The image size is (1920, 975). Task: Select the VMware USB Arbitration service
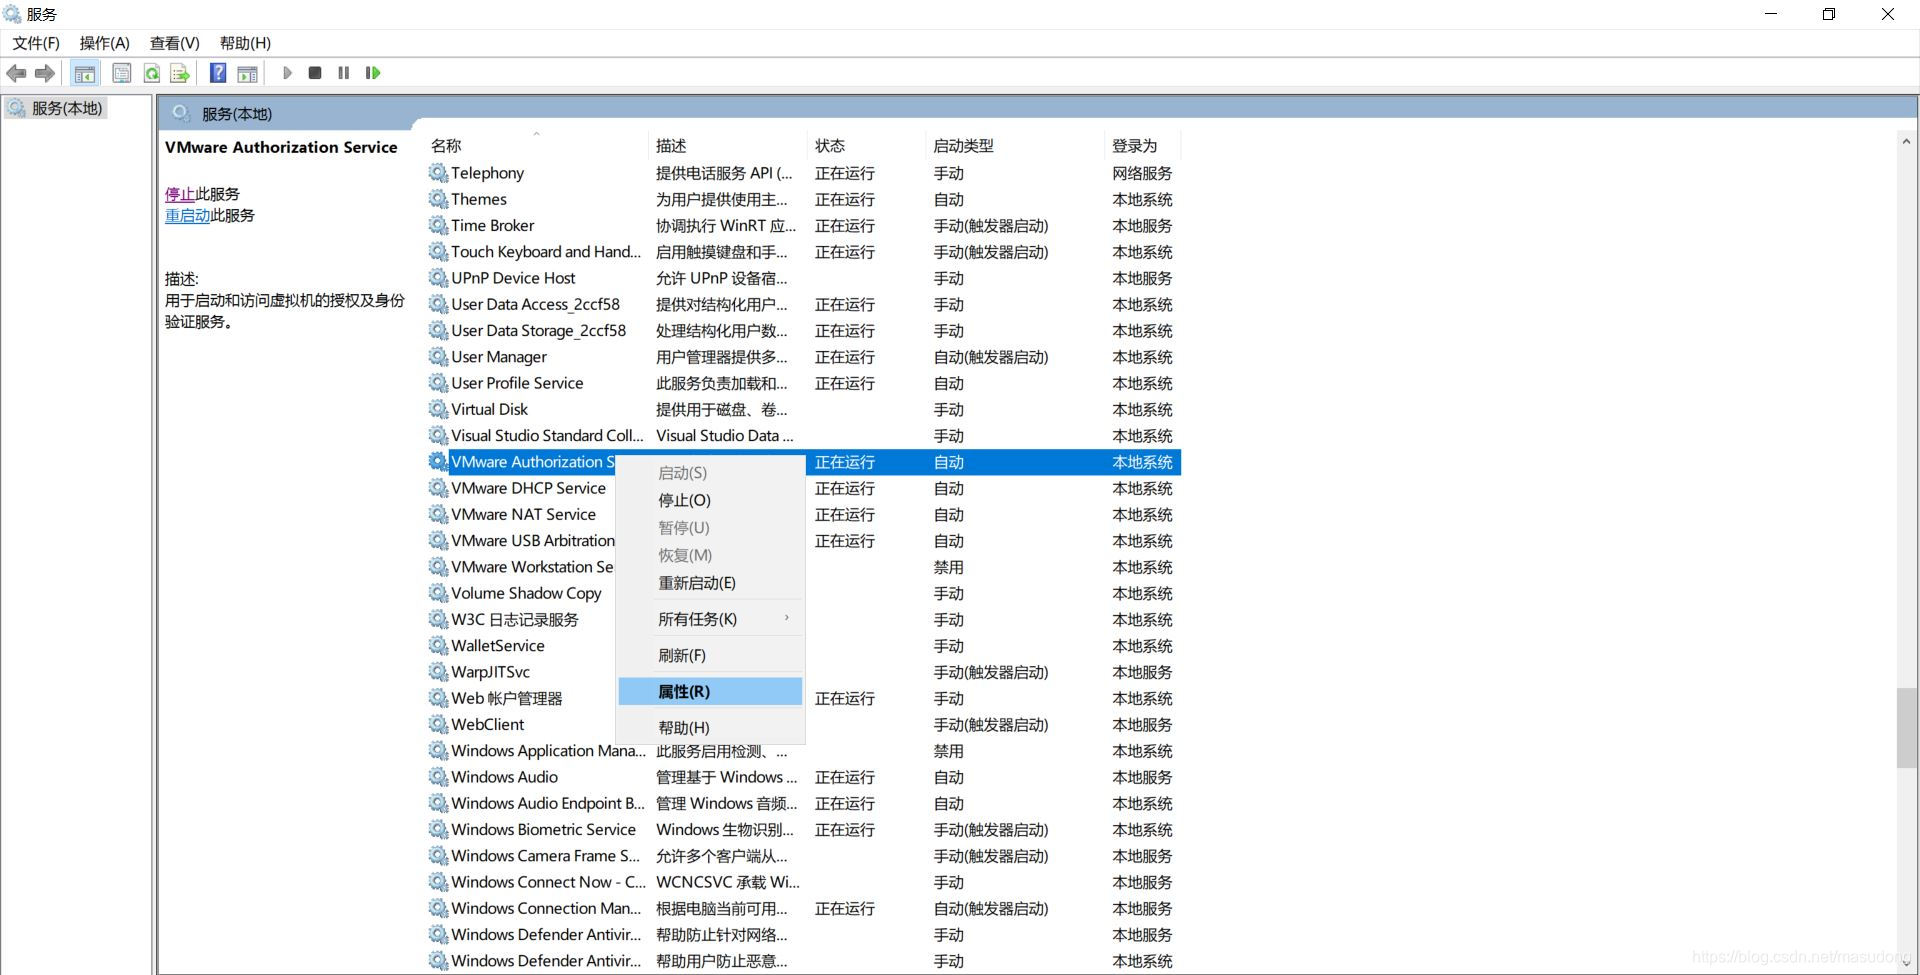521,540
